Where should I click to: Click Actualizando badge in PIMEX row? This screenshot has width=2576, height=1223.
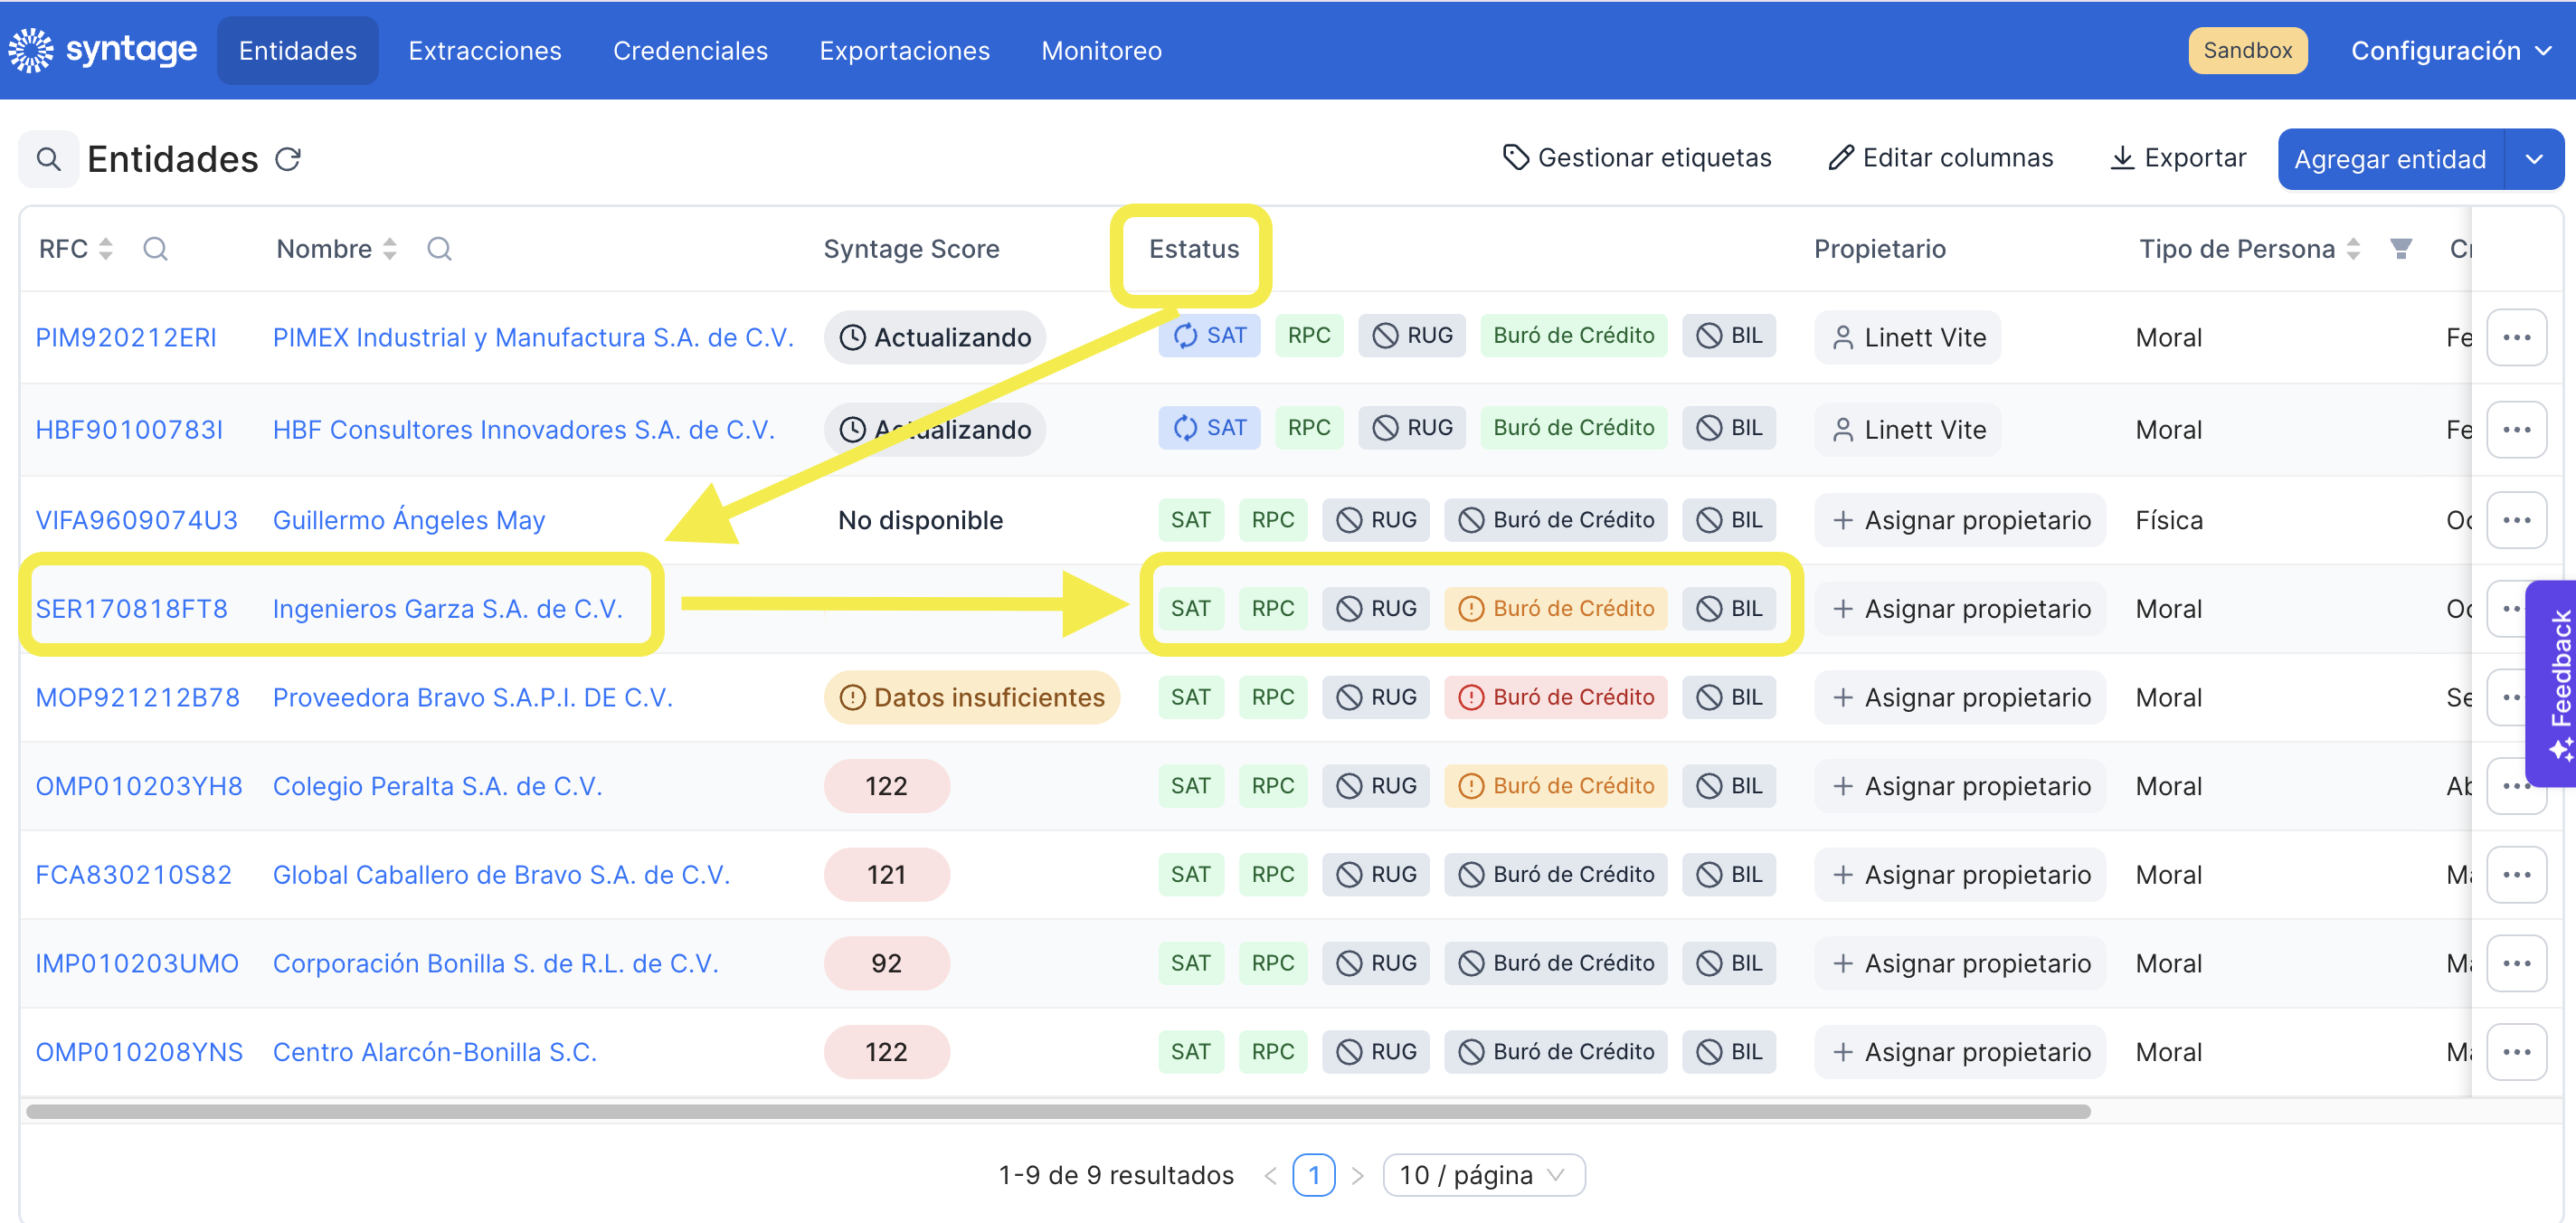pos(934,337)
